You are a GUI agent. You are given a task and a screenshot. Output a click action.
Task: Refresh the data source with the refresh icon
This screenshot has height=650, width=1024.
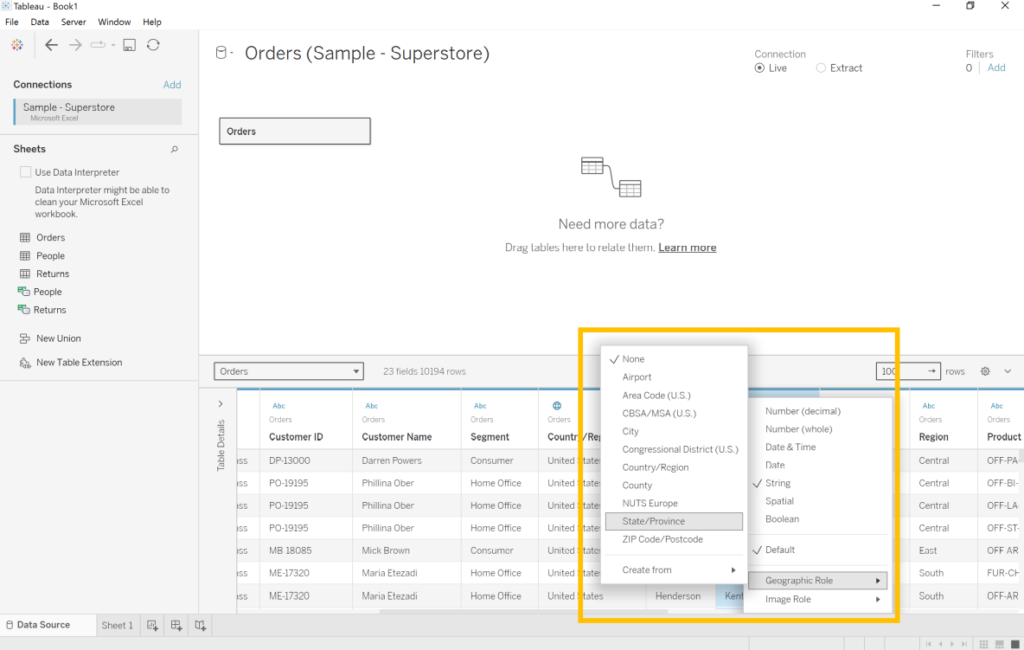click(153, 45)
